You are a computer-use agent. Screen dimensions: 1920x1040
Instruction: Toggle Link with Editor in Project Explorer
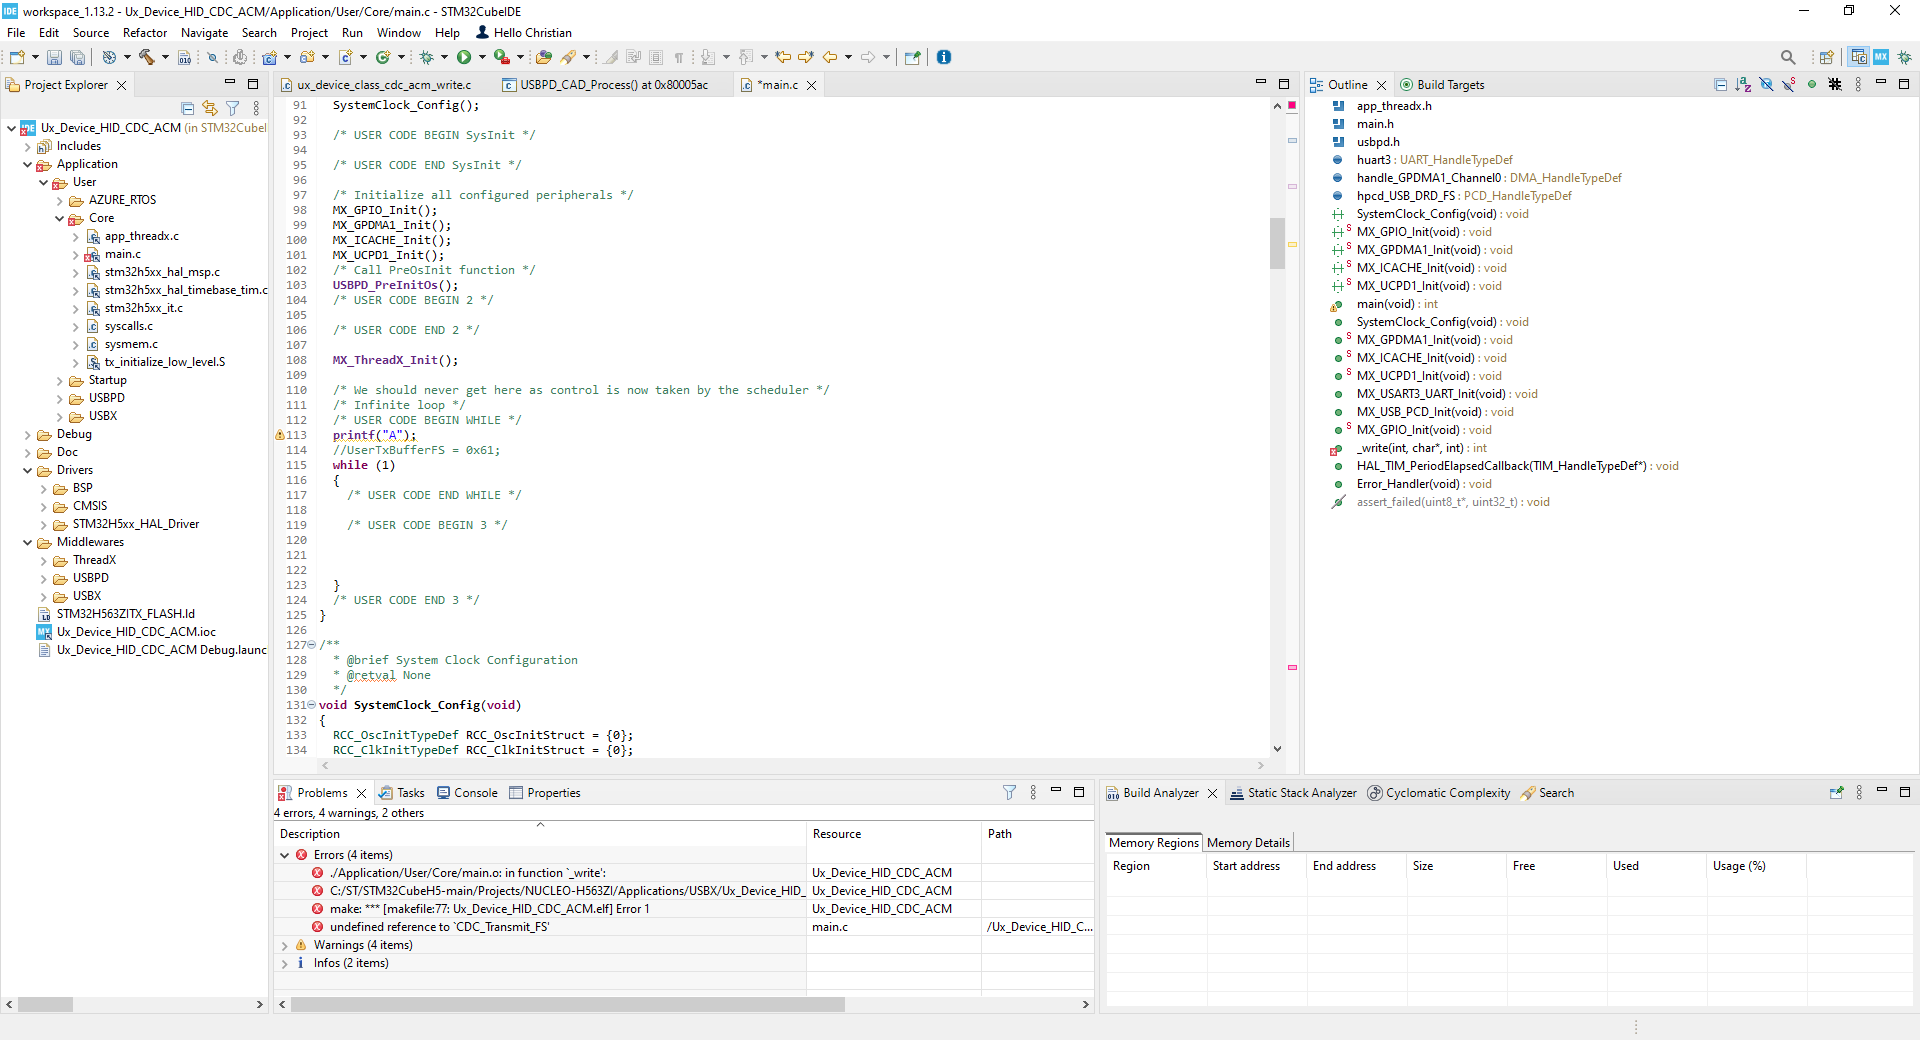210,108
